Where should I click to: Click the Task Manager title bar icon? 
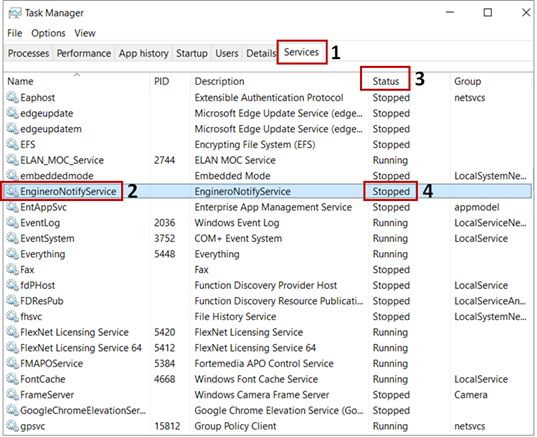click(x=15, y=13)
